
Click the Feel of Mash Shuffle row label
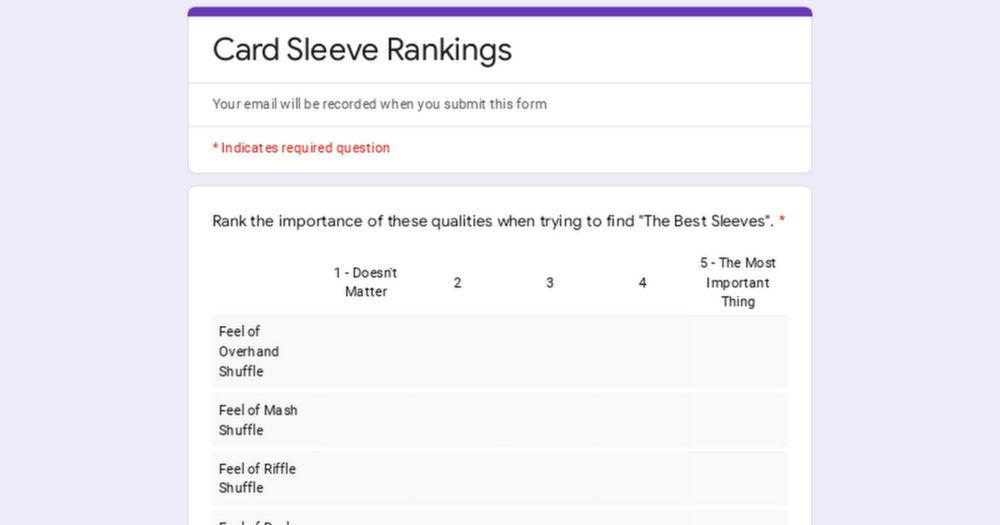258,420
